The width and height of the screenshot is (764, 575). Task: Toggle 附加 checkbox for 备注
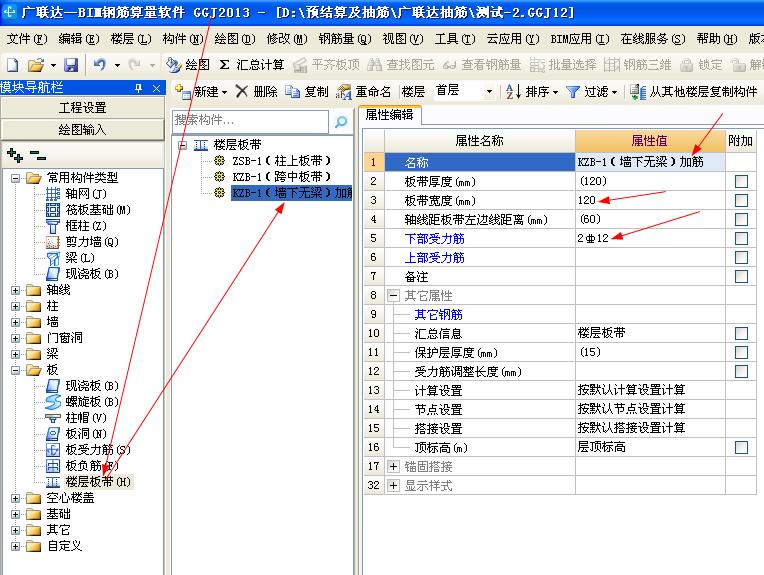(741, 277)
